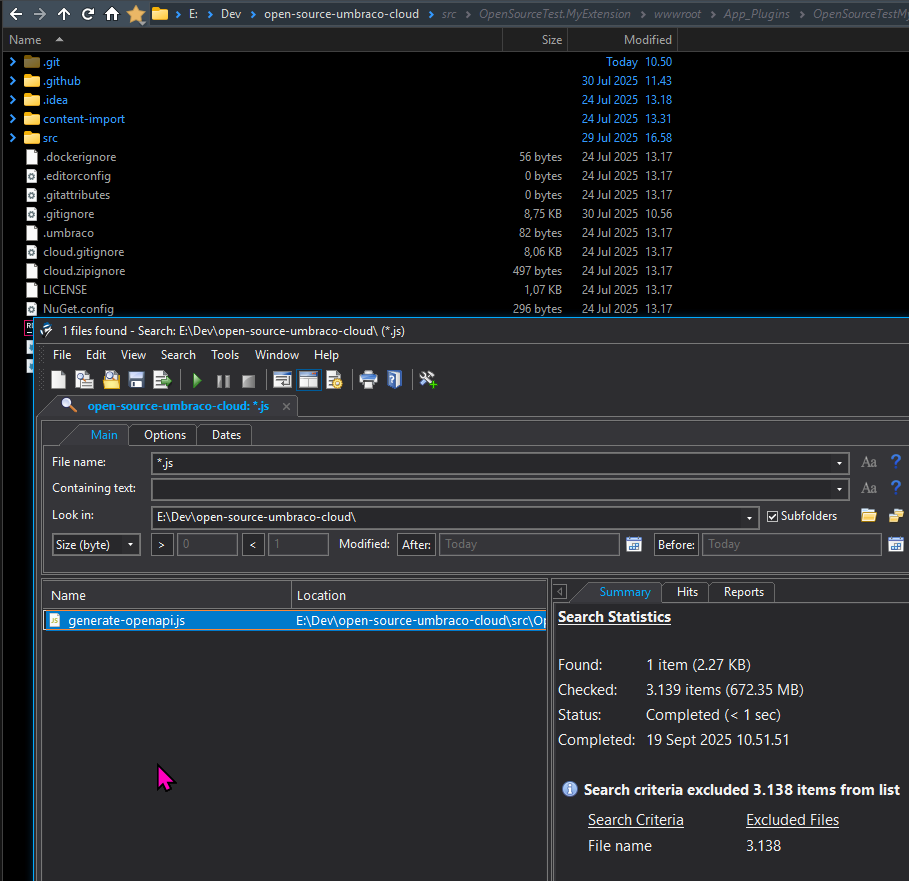The width and height of the screenshot is (909, 881).
Task: Click the Pause search toolbar icon
Action: [x=223, y=380]
